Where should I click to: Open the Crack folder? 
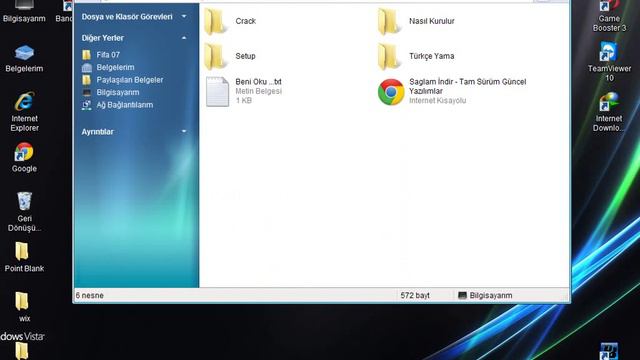[x=215, y=22]
